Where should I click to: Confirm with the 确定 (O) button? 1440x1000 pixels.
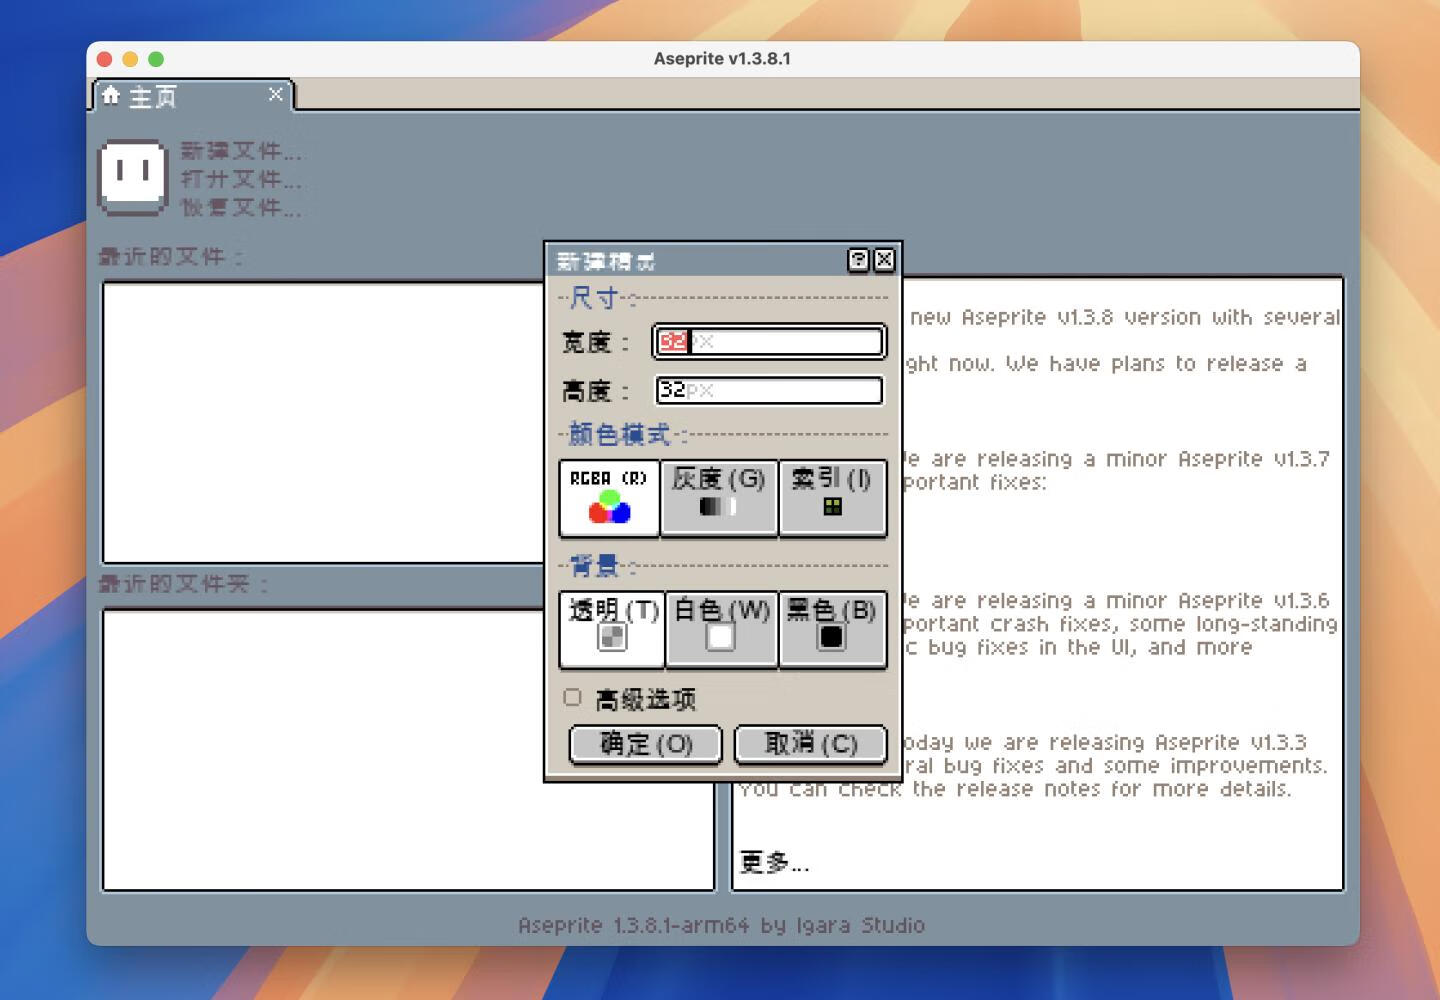[645, 744]
